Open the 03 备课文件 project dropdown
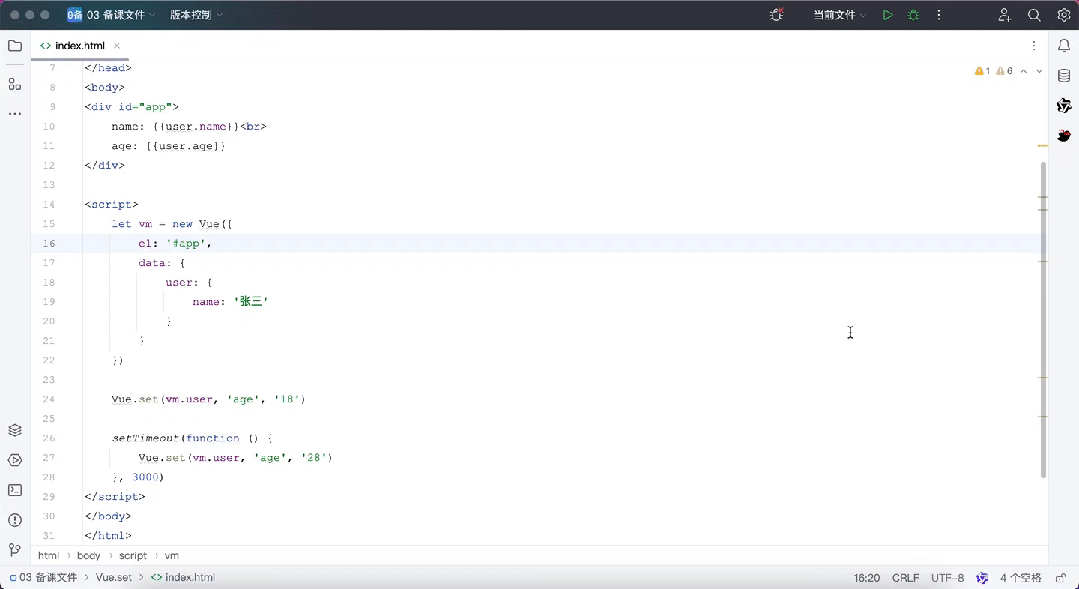The image size is (1079, 589). click(x=111, y=14)
